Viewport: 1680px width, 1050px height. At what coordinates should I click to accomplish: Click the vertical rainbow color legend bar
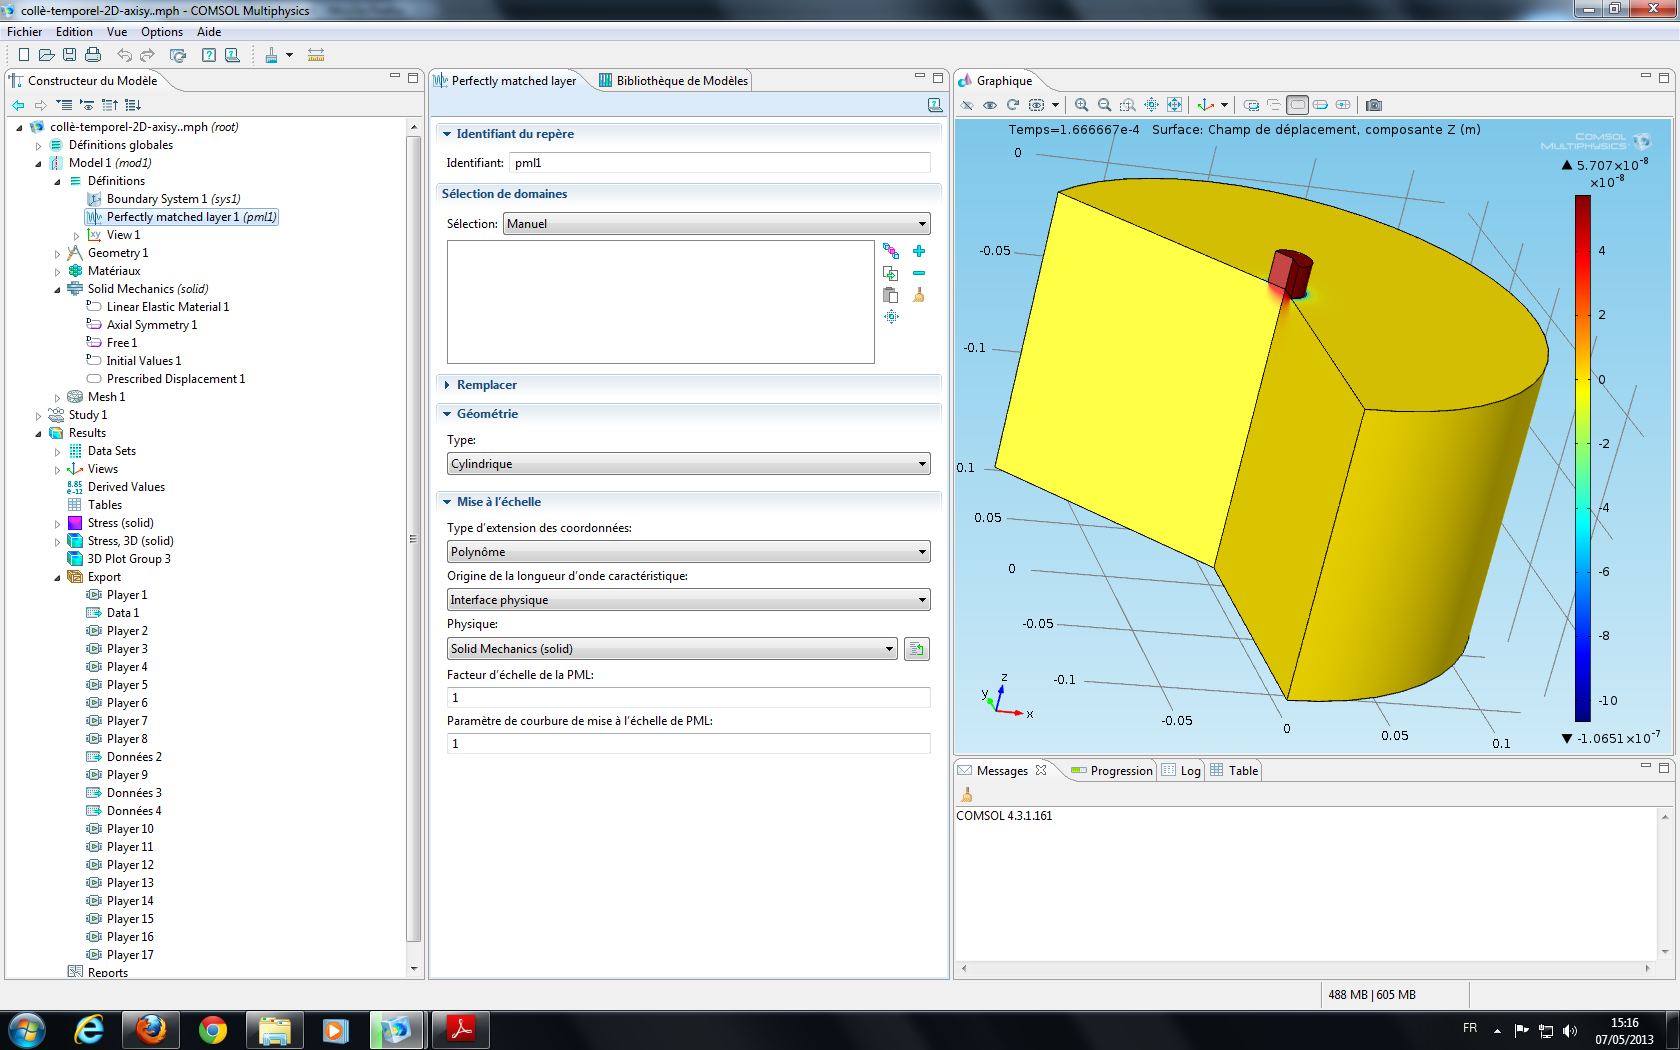[1582, 457]
